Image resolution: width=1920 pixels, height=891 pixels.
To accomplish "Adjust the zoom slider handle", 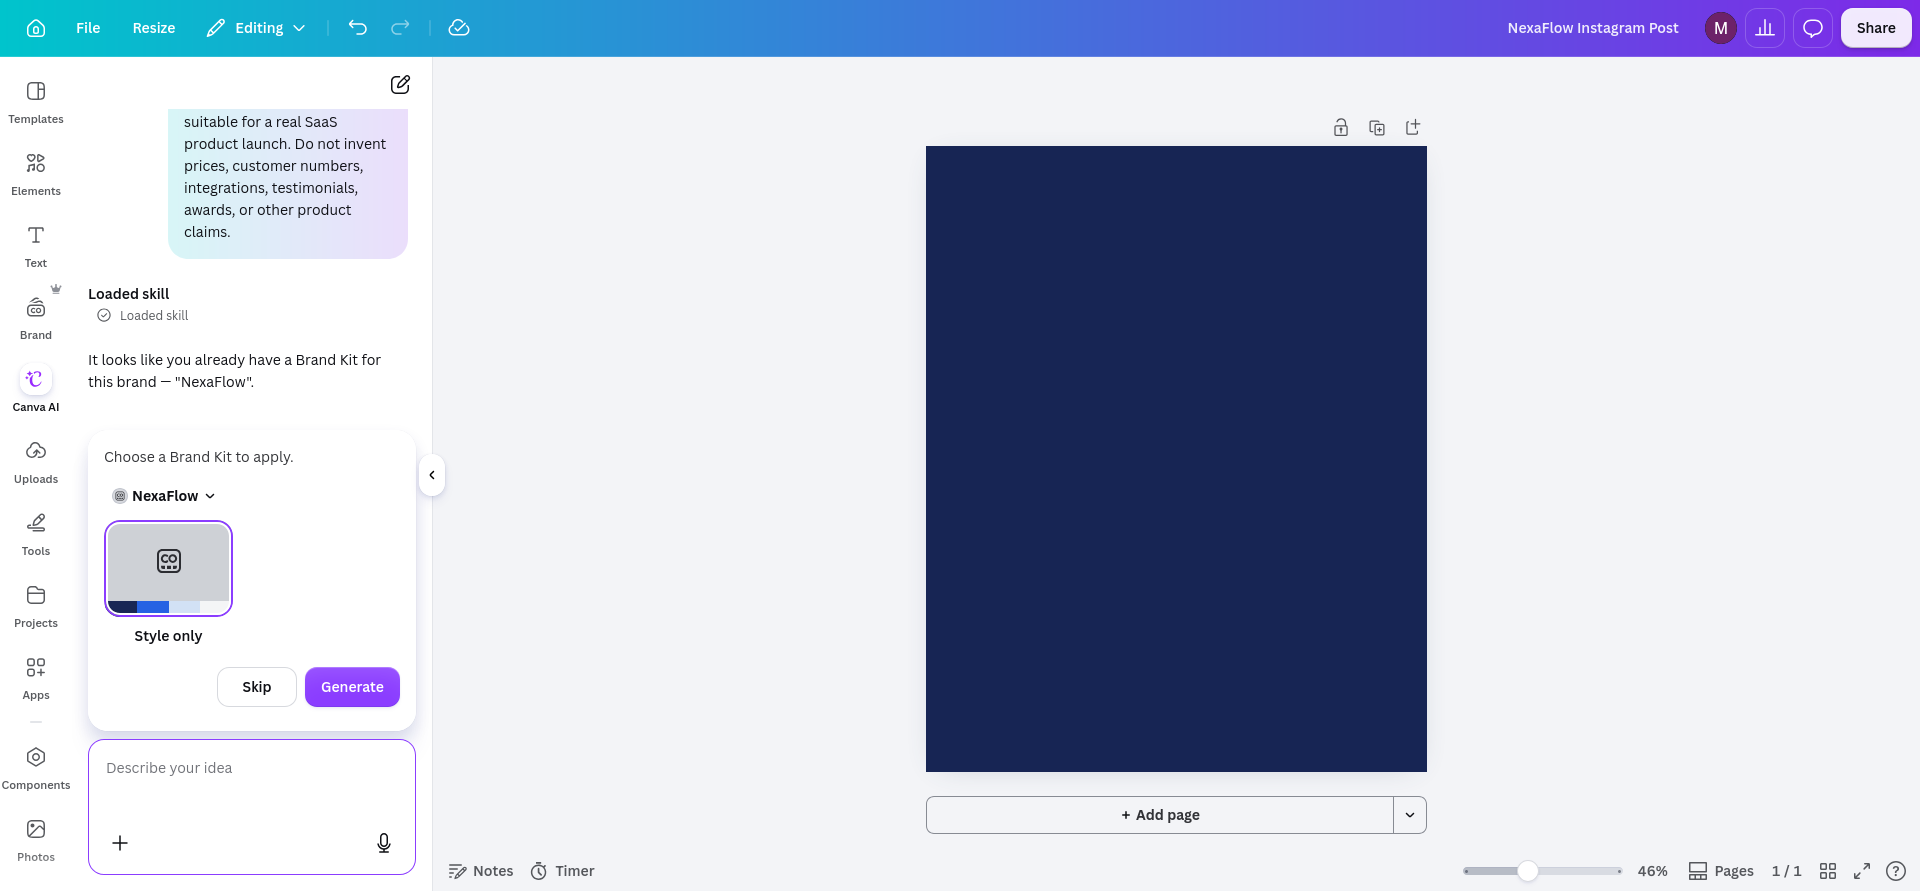I will click(x=1527, y=871).
